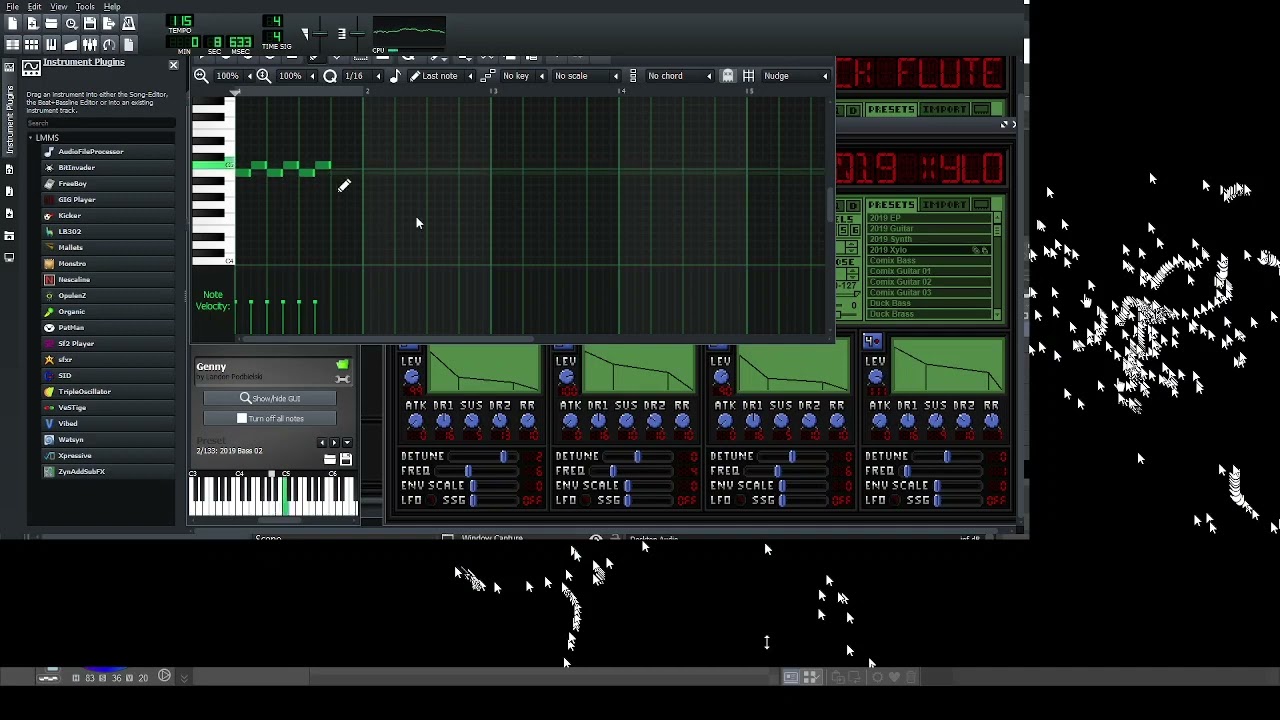This screenshot has height=720, width=1280.
Task: Toggle the metronome icon
Action: [x=128, y=23]
